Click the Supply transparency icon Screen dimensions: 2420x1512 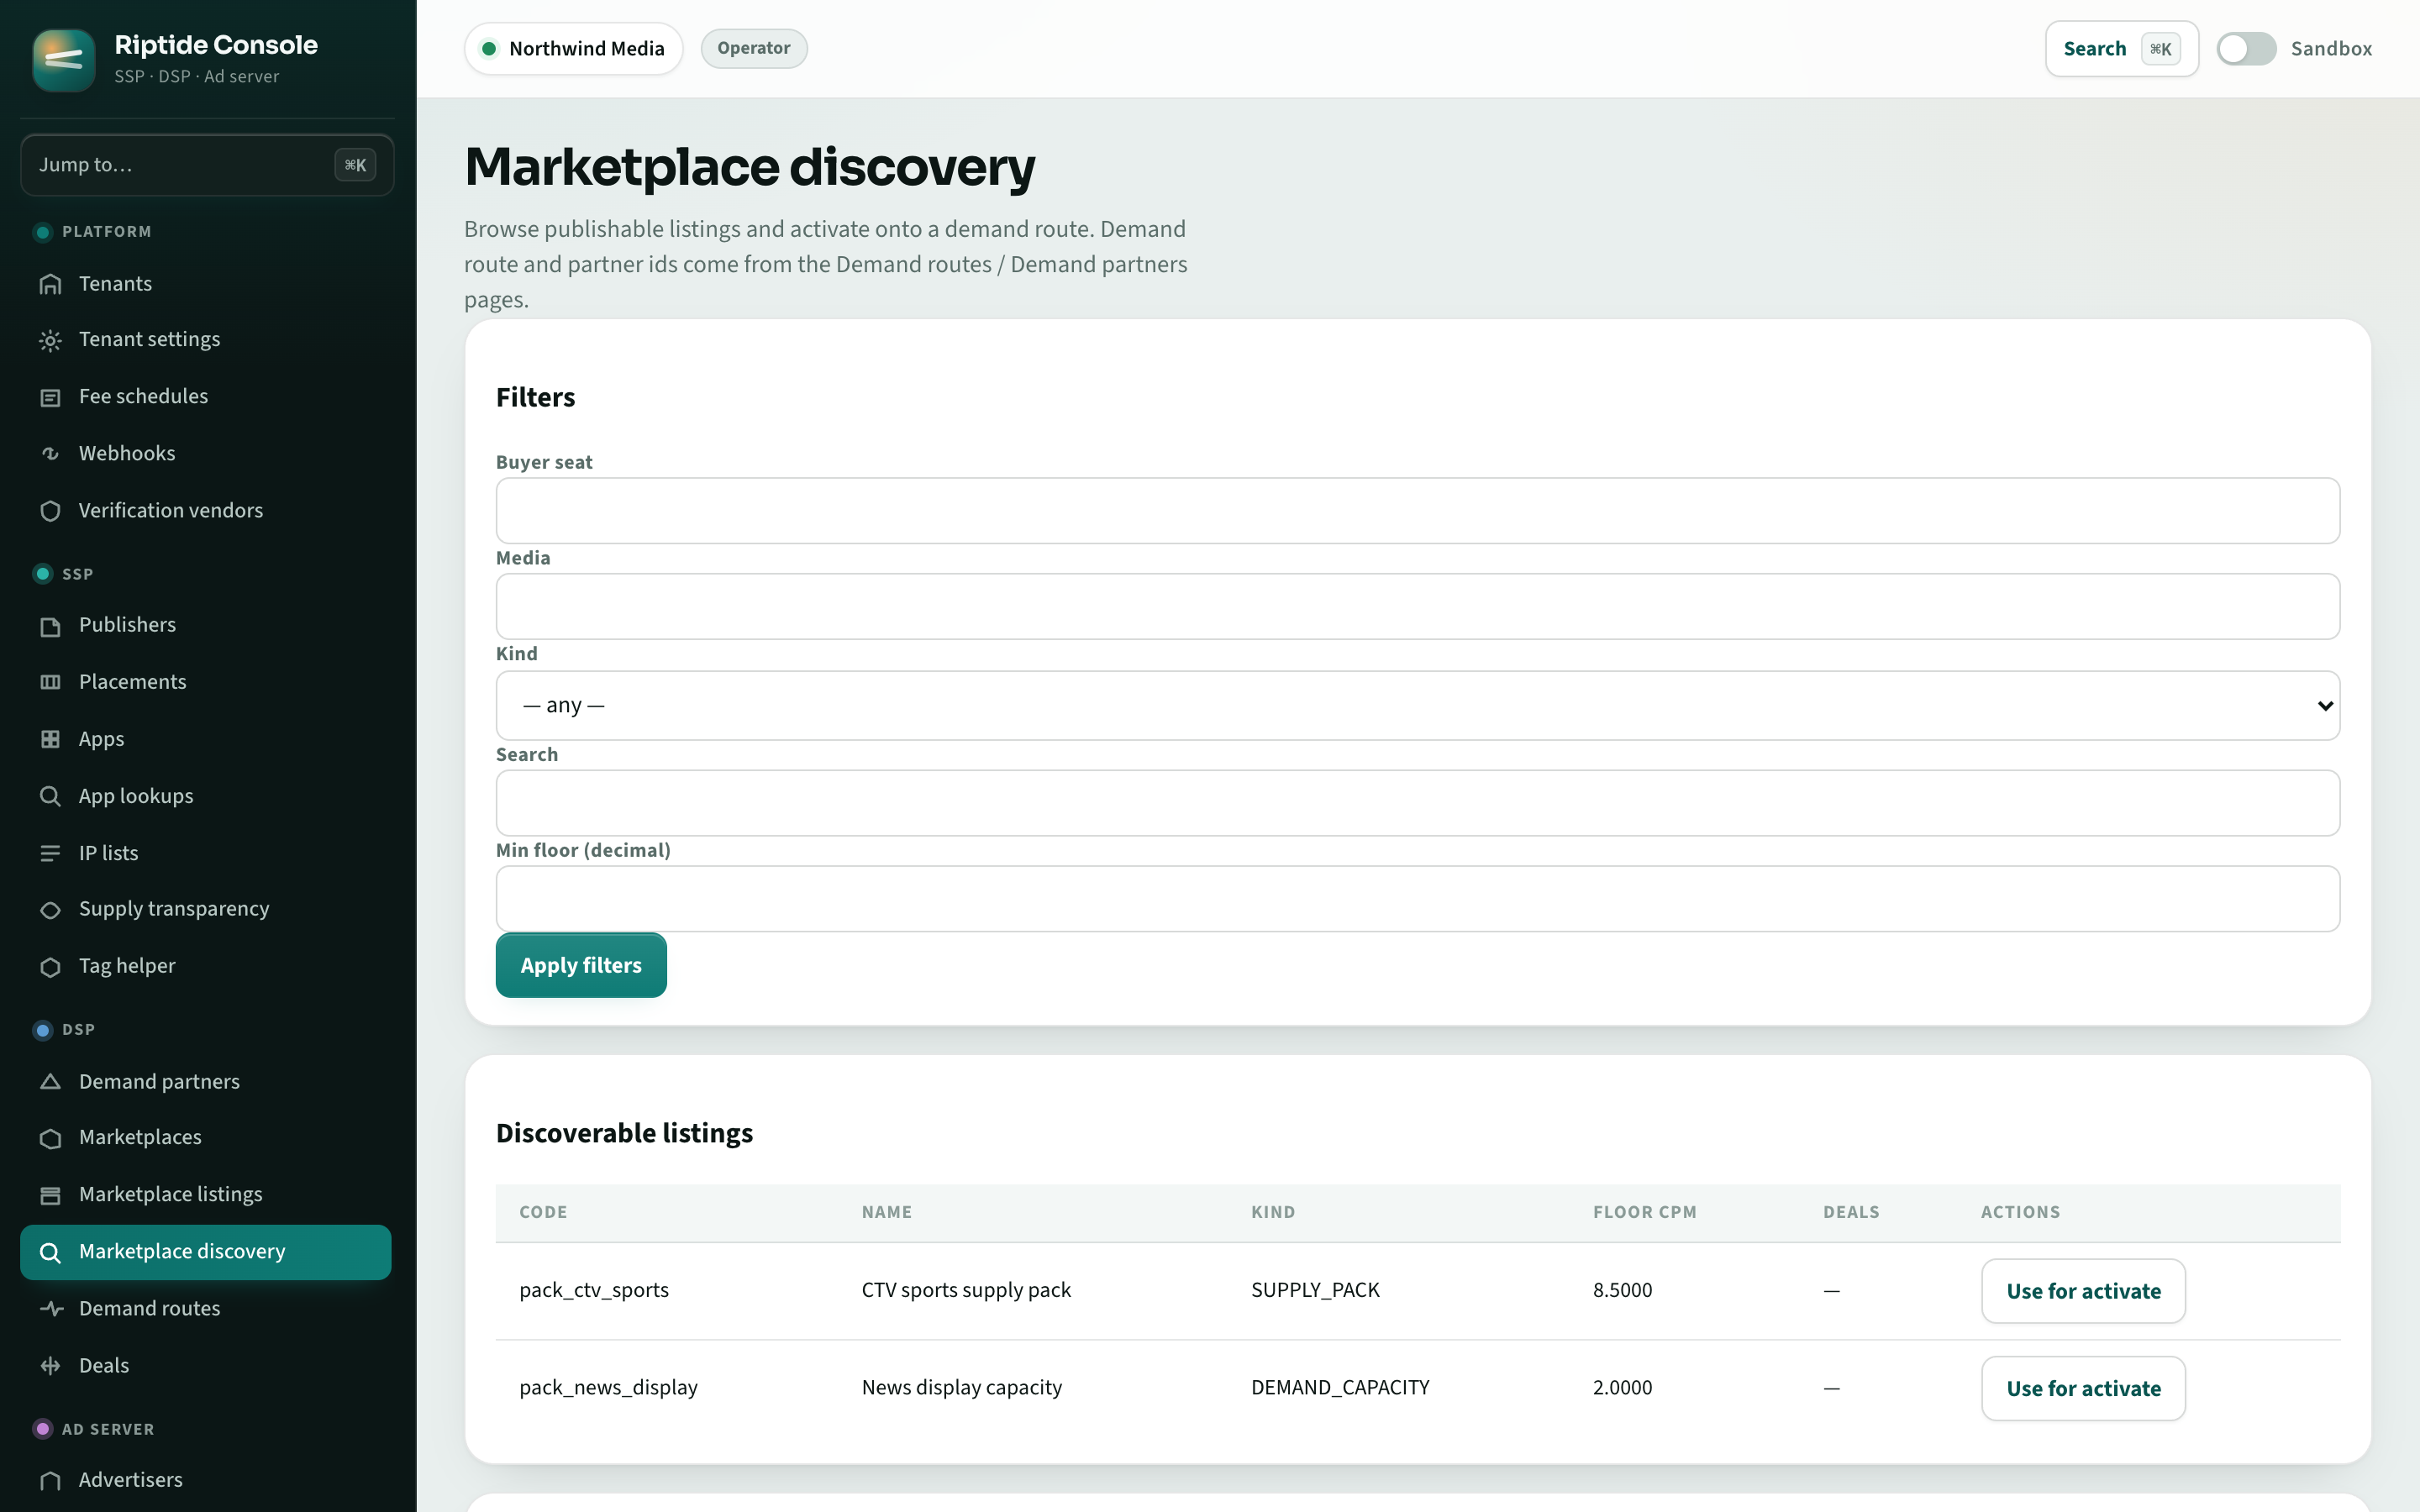(x=50, y=910)
